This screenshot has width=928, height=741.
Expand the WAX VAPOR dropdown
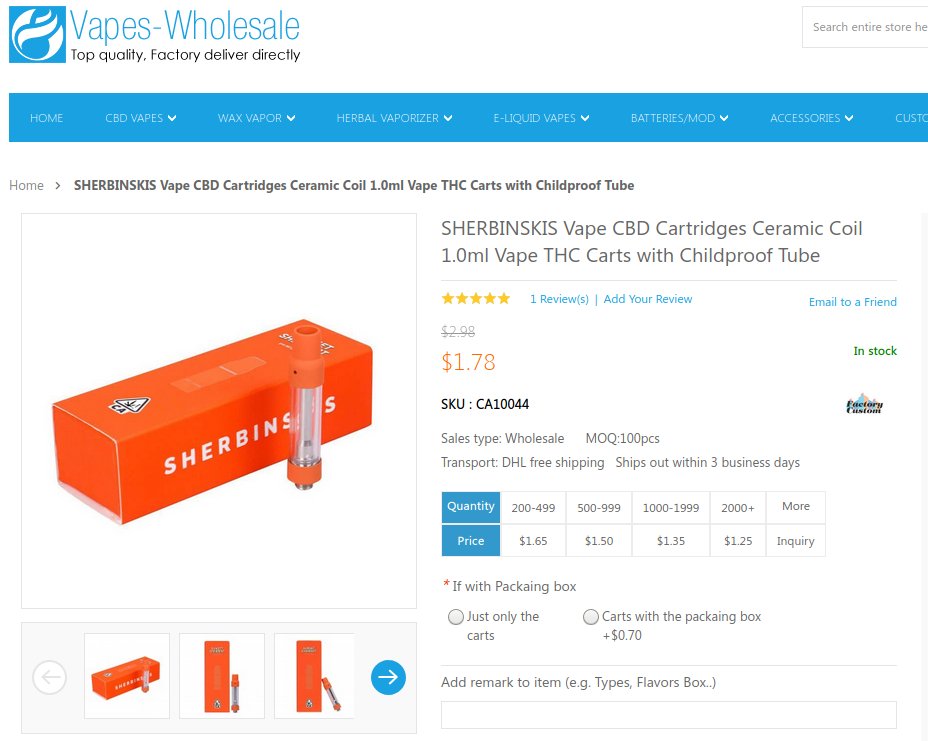coord(256,118)
